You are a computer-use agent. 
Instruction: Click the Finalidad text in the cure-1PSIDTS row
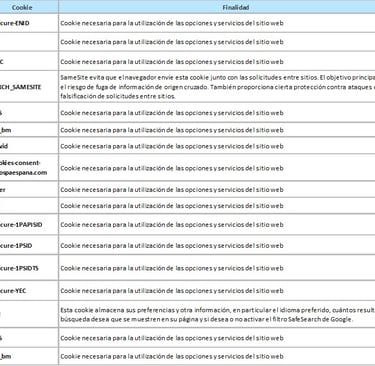pos(172,268)
